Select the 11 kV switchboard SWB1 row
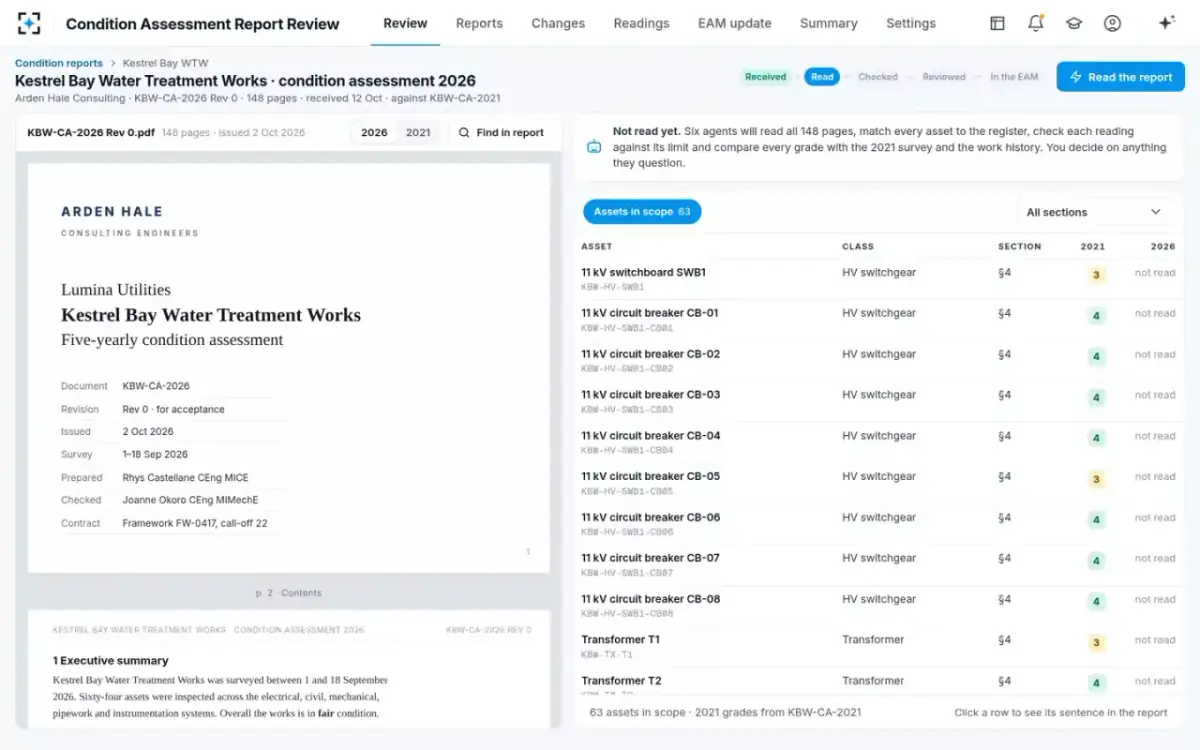This screenshot has width=1200, height=750. pyautogui.click(x=878, y=278)
